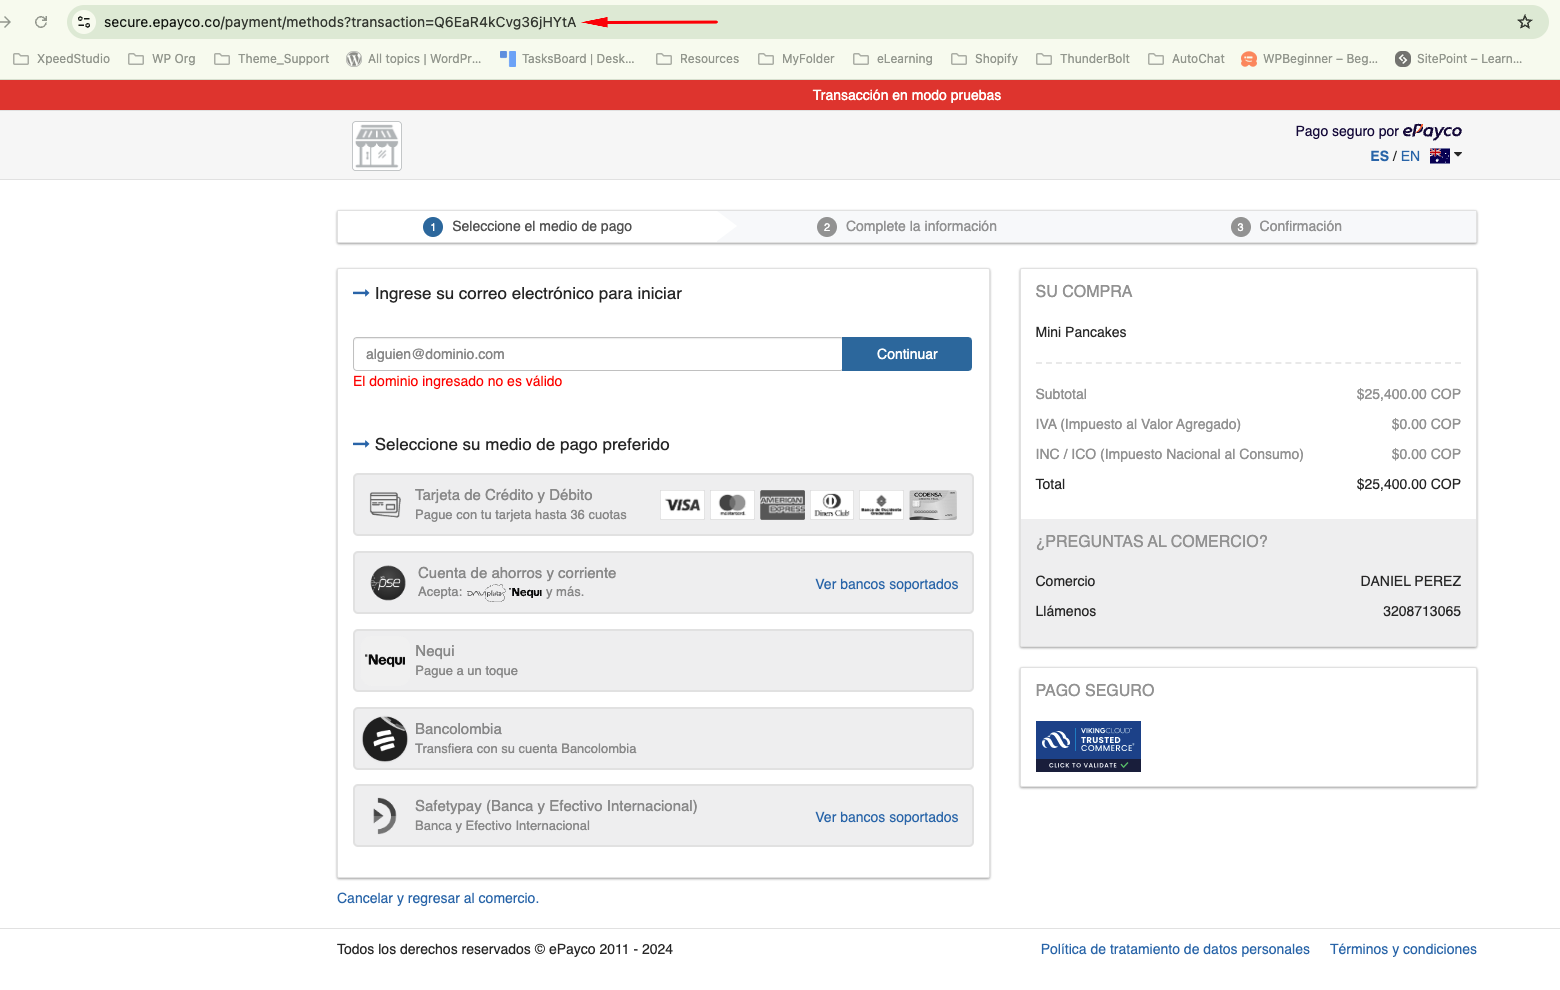Image resolution: width=1560 pixels, height=990 pixels.
Task: Focus the email input field
Action: coord(598,354)
